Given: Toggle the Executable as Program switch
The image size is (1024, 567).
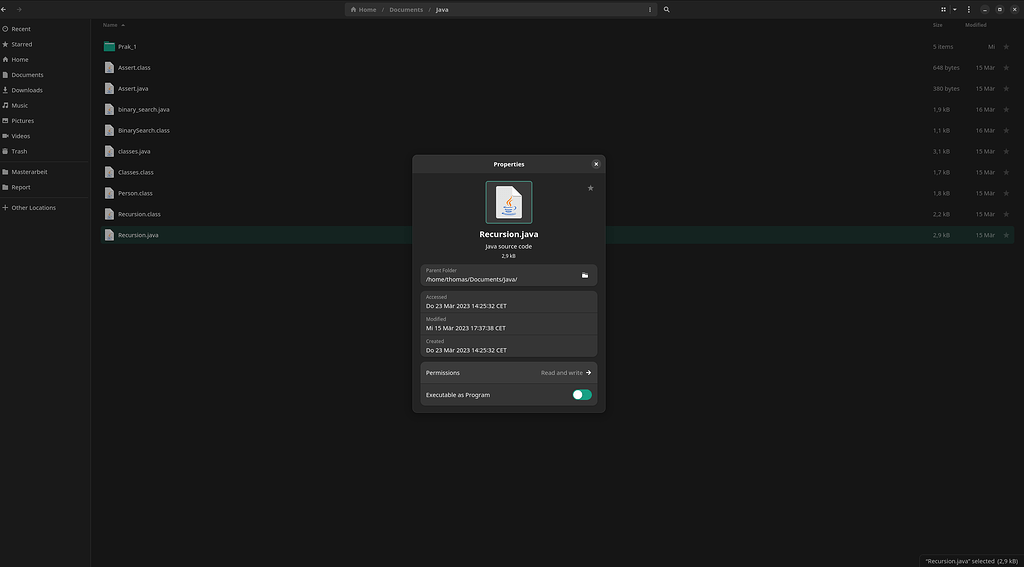Looking at the screenshot, I should 582,395.
